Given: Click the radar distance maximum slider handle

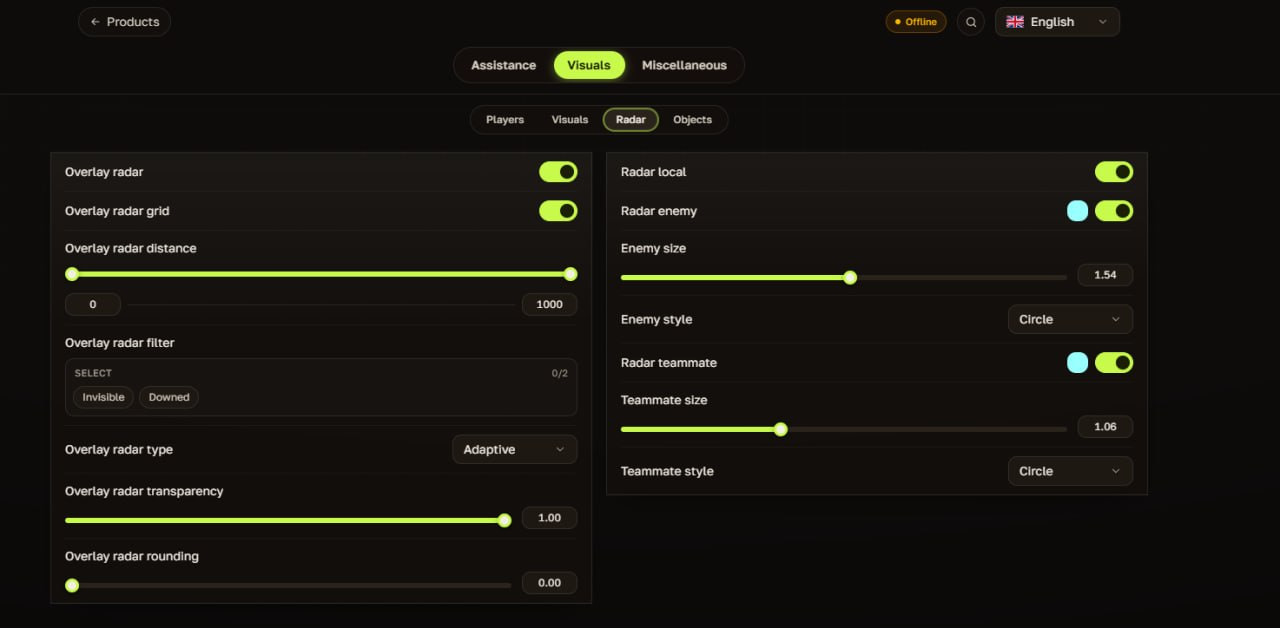Looking at the screenshot, I should (x=571, y=274).
